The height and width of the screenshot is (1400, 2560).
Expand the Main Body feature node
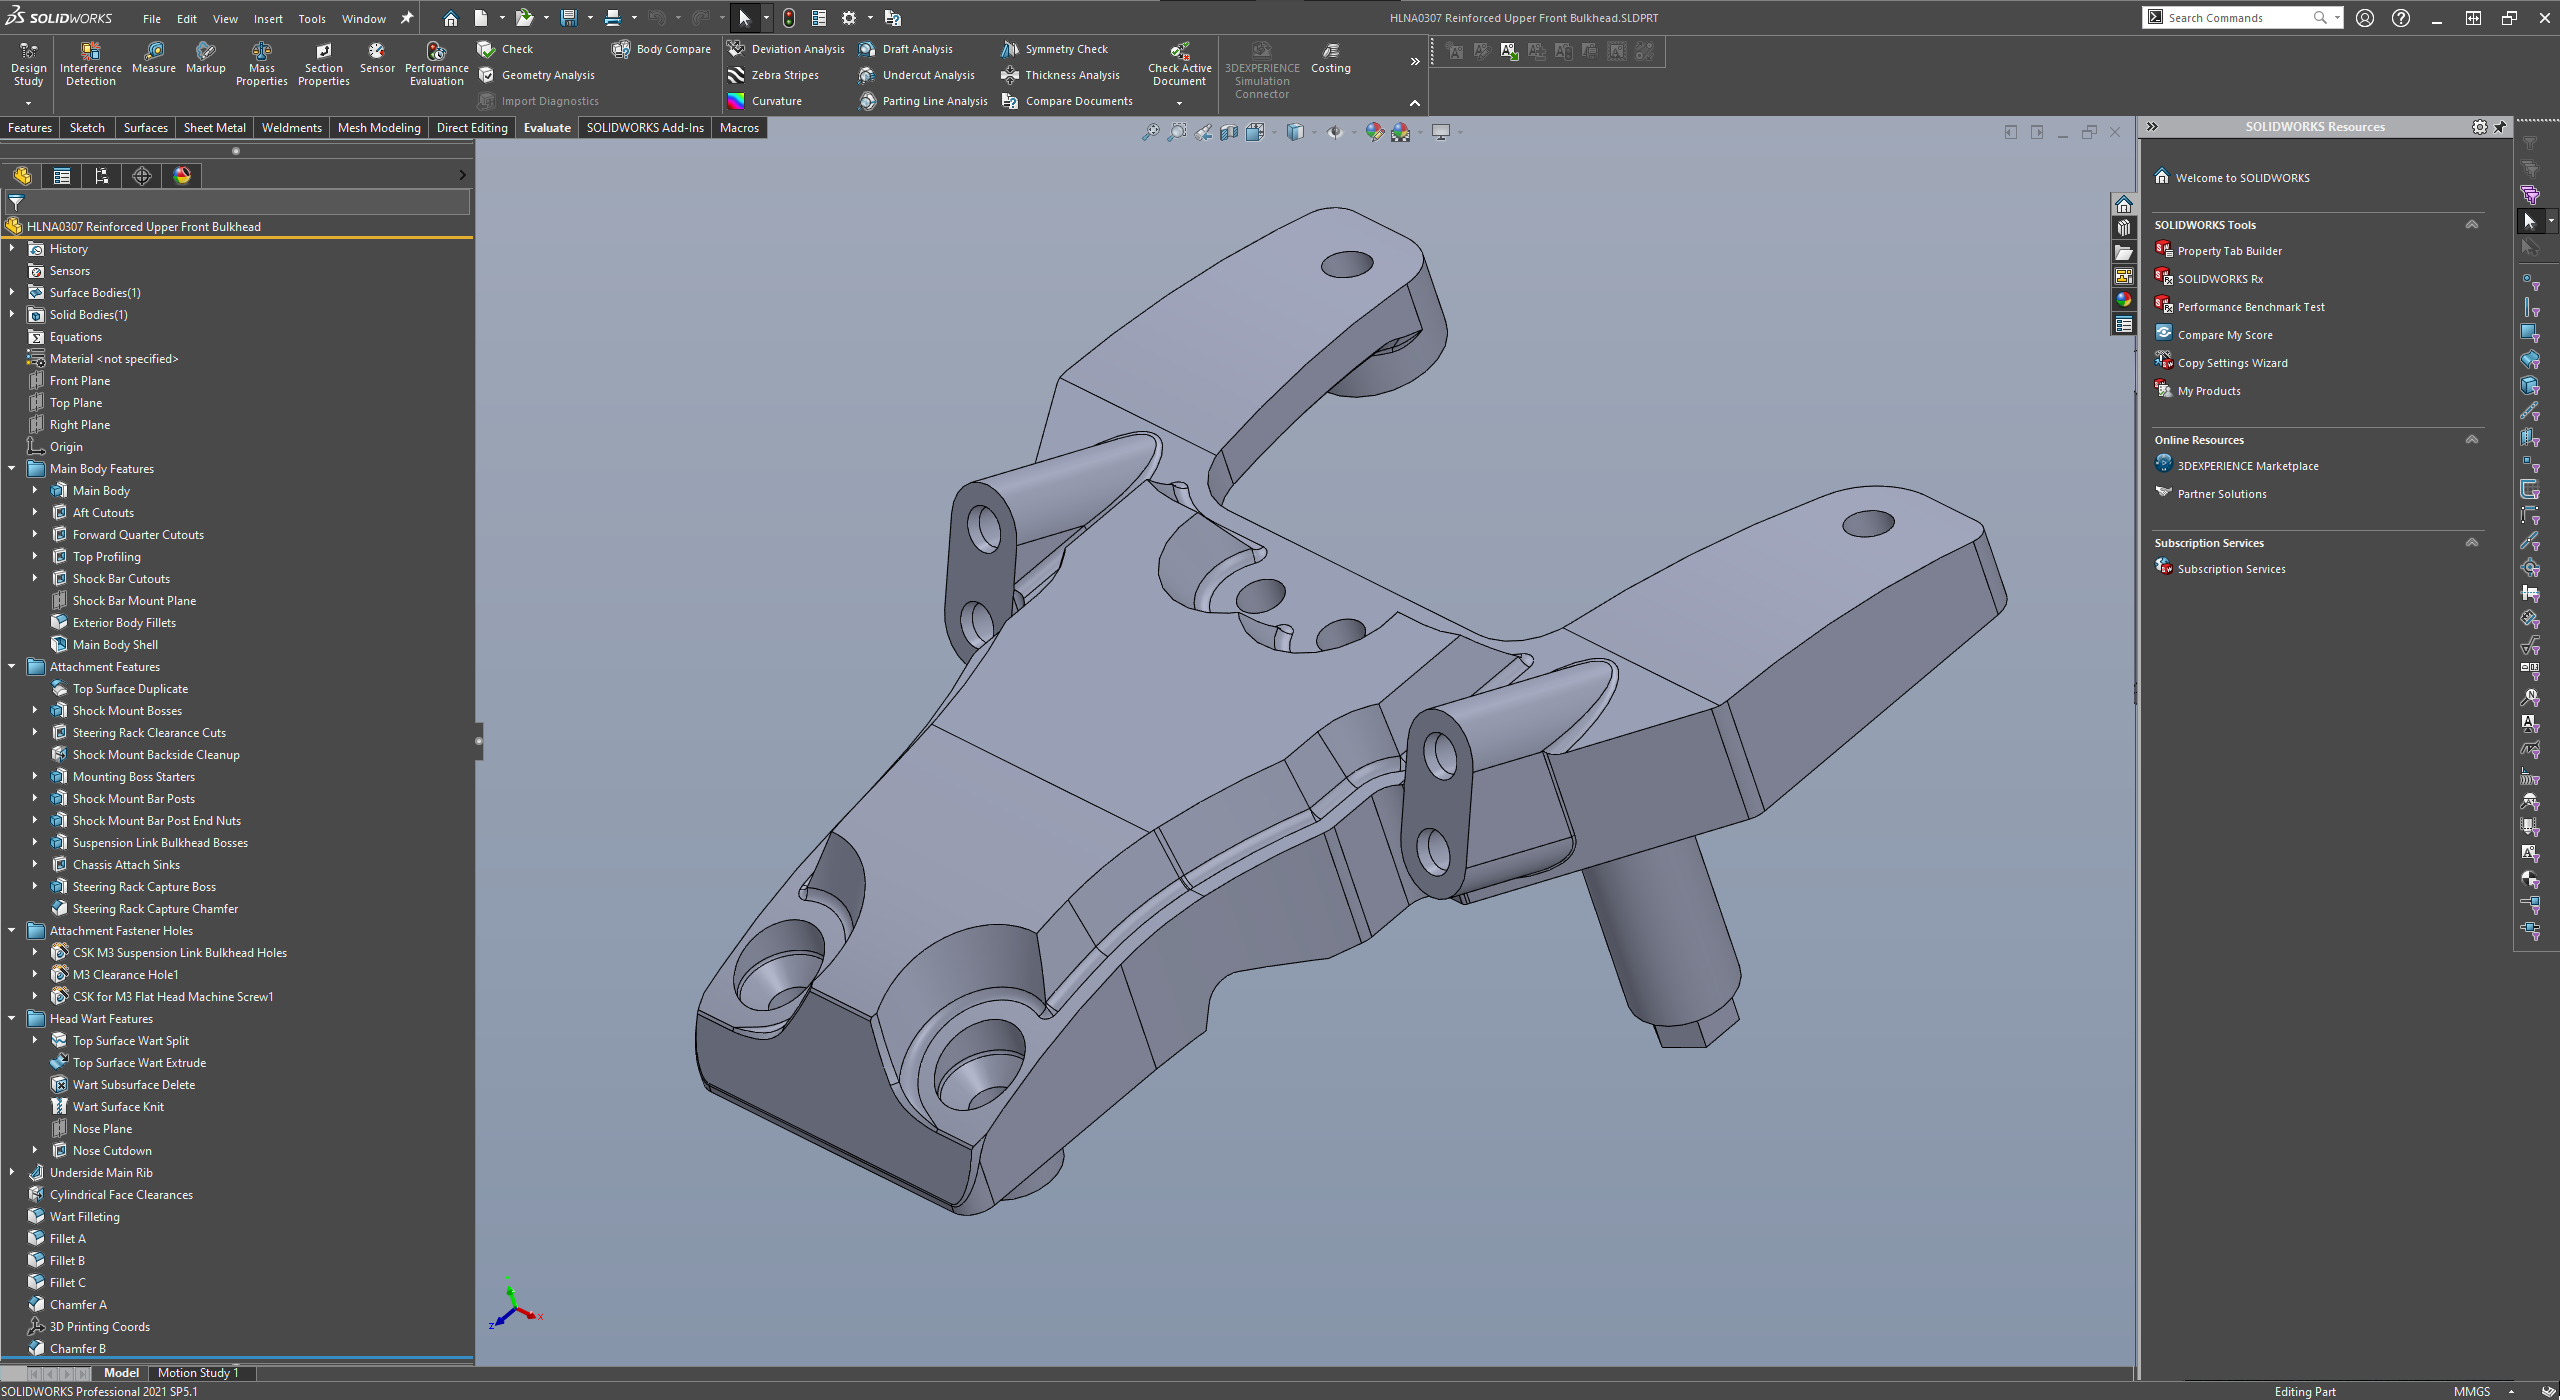point(35,491)
